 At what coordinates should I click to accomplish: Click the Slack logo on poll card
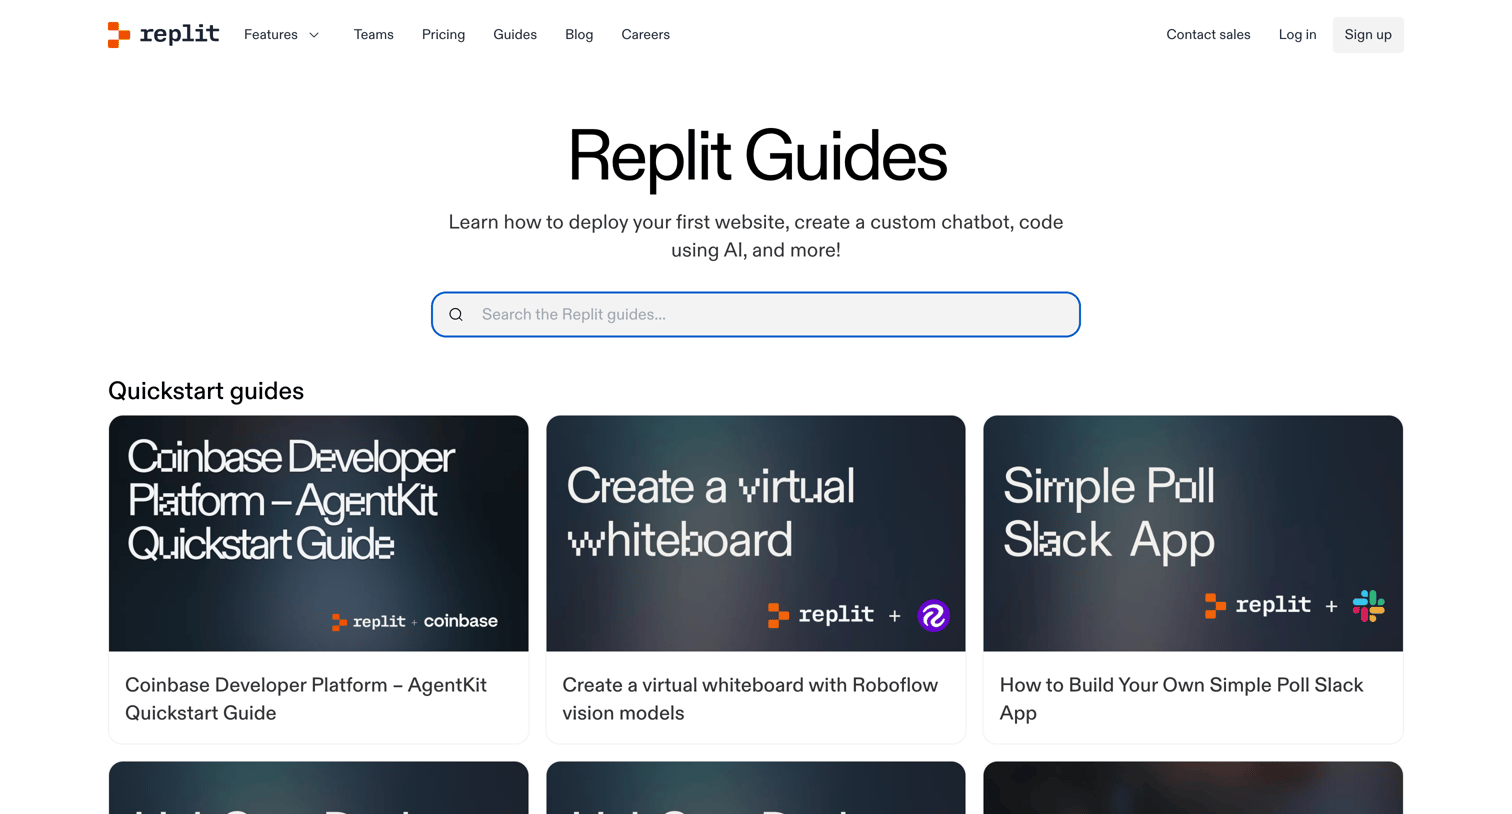1368,606
